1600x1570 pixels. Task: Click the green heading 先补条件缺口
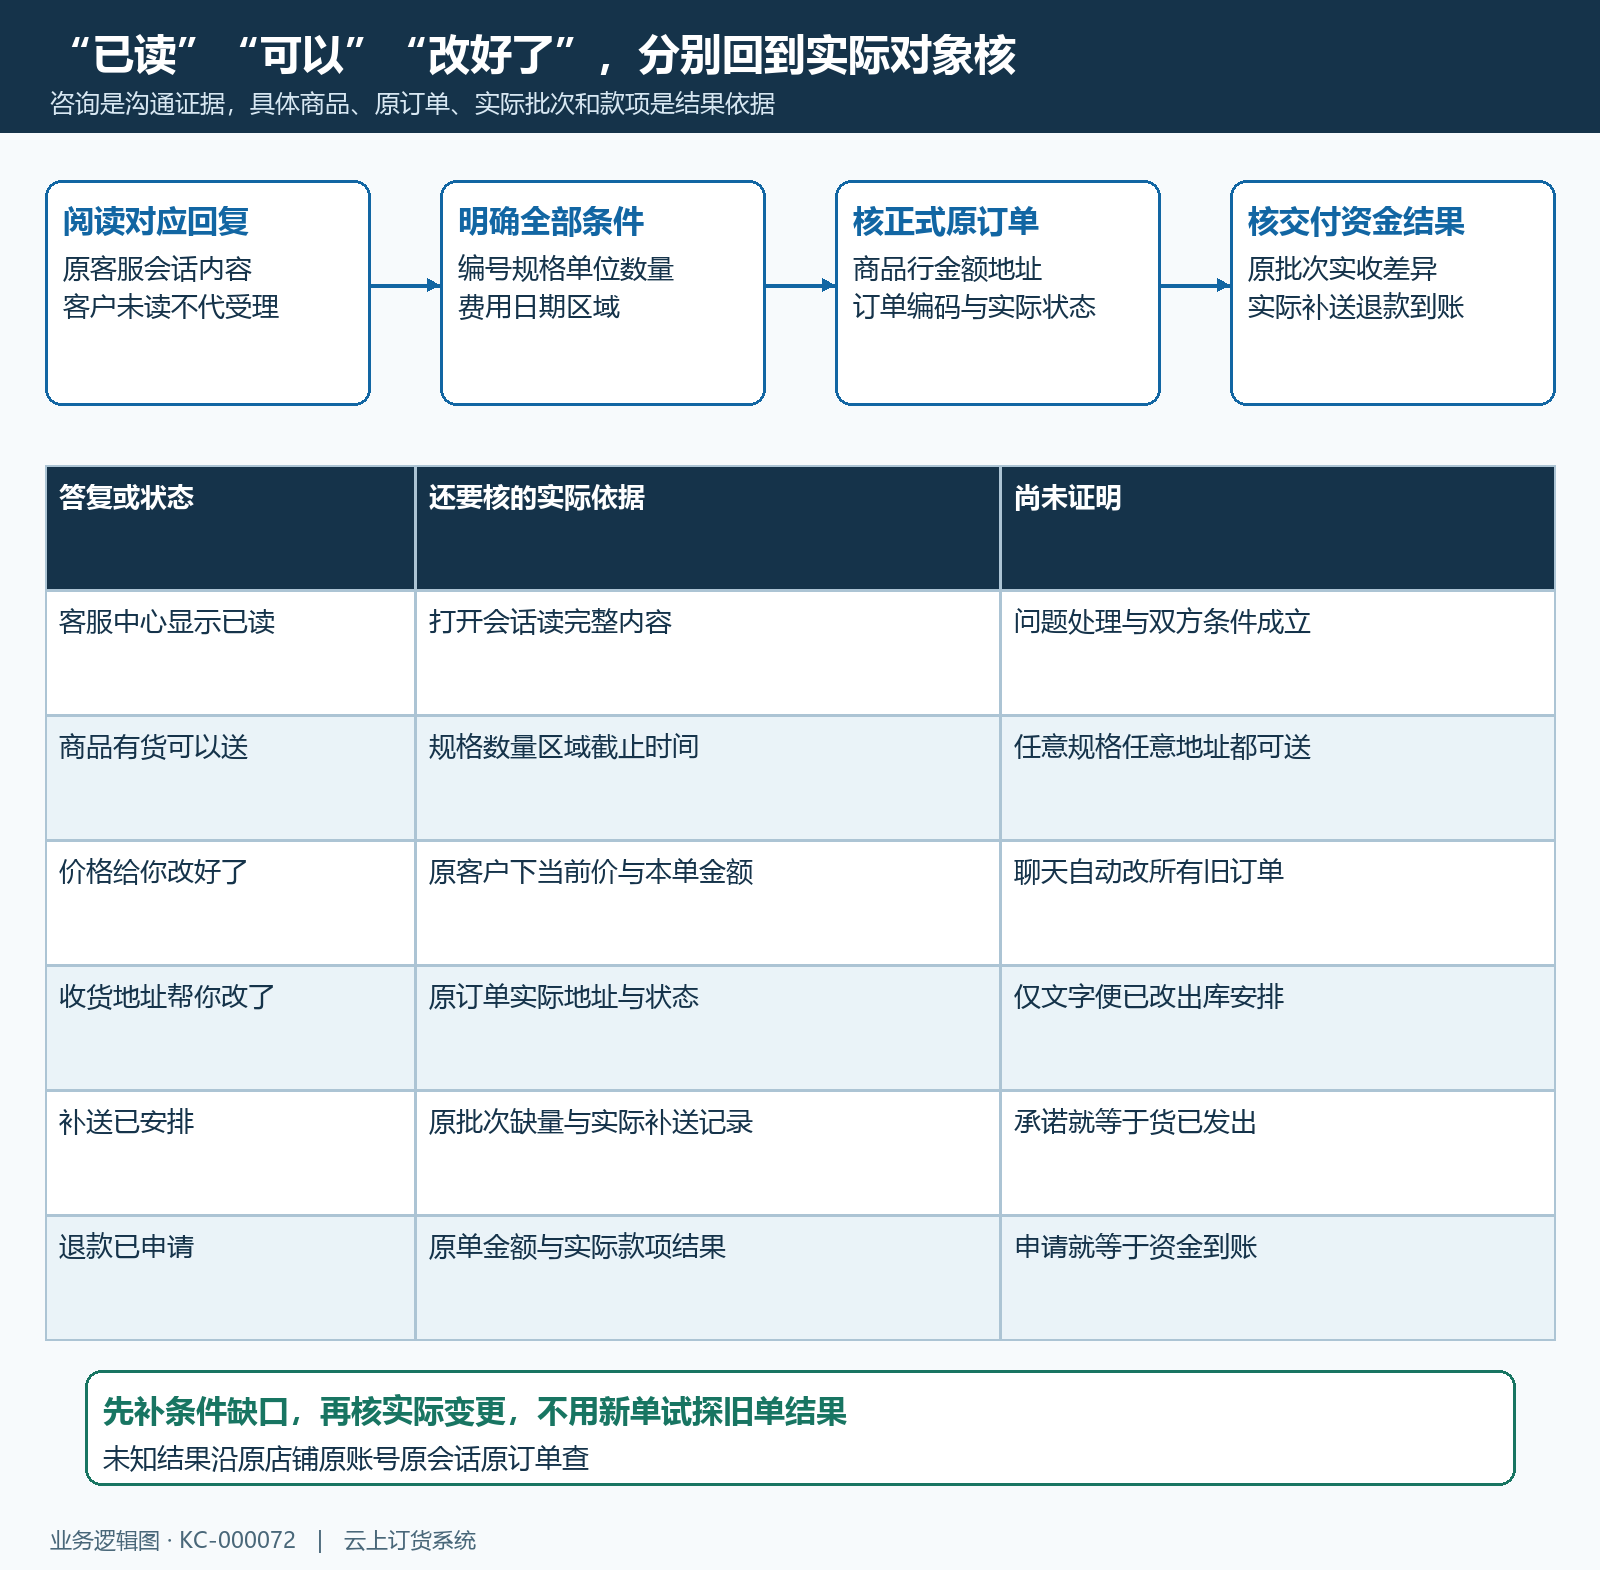point(474,1411)
